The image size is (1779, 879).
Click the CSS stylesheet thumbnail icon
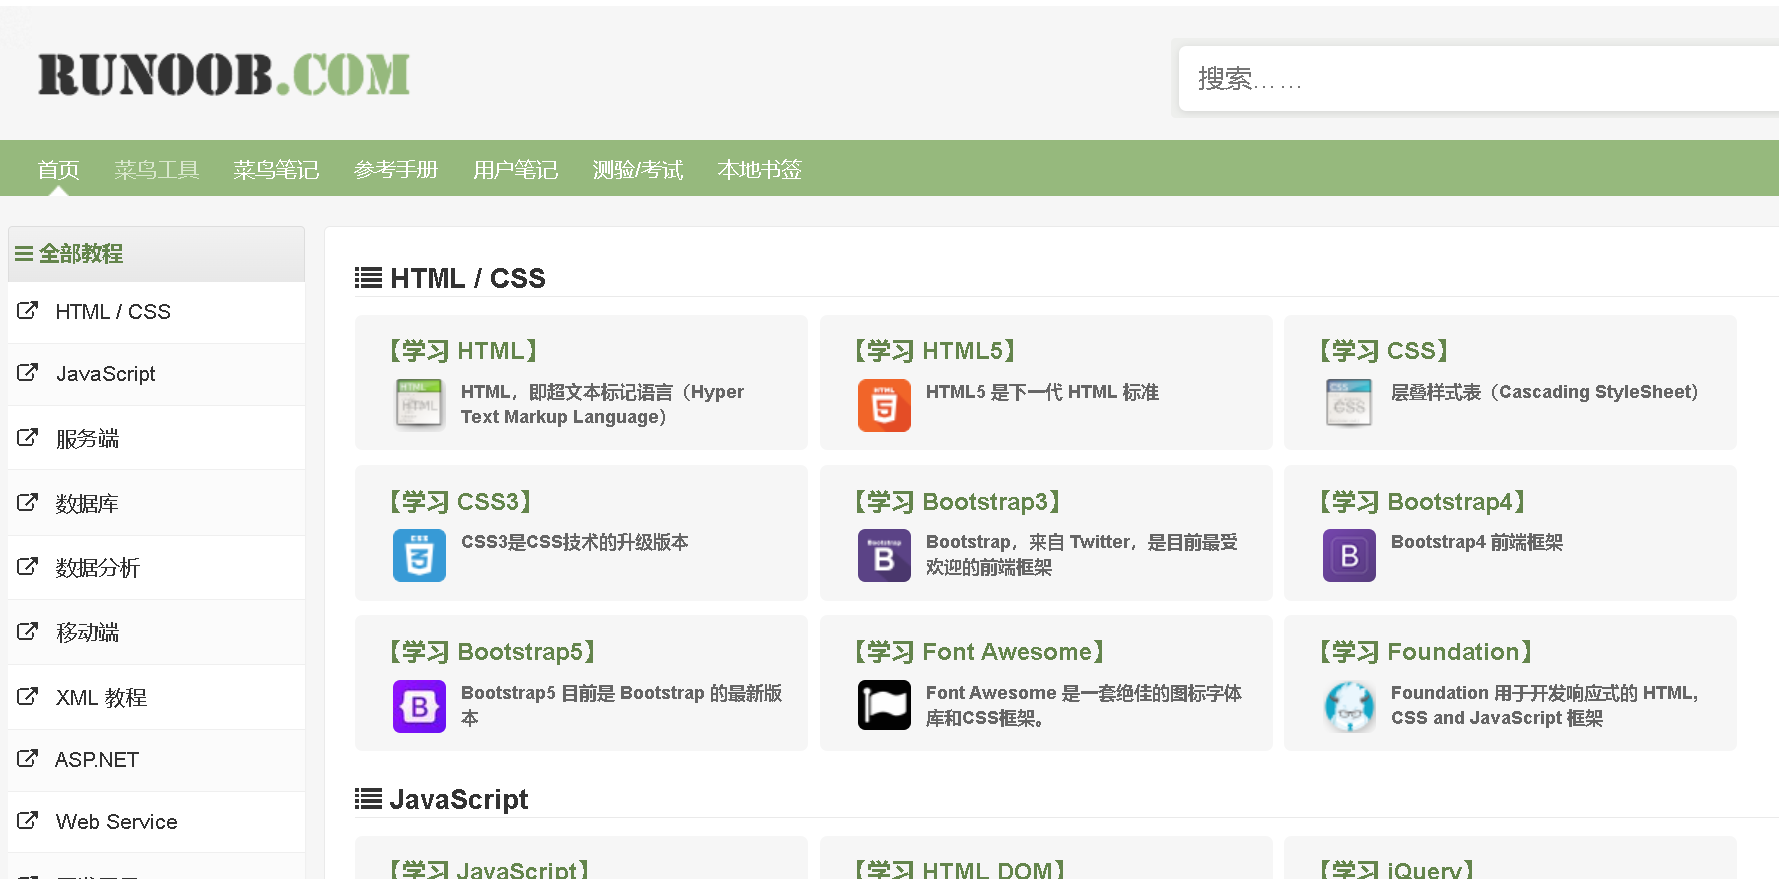tap(1349, 405)
